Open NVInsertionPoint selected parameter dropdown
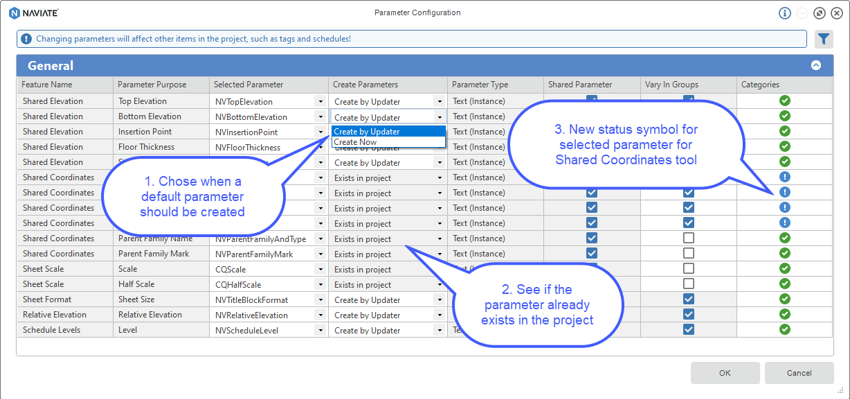 tap(320, 132)
